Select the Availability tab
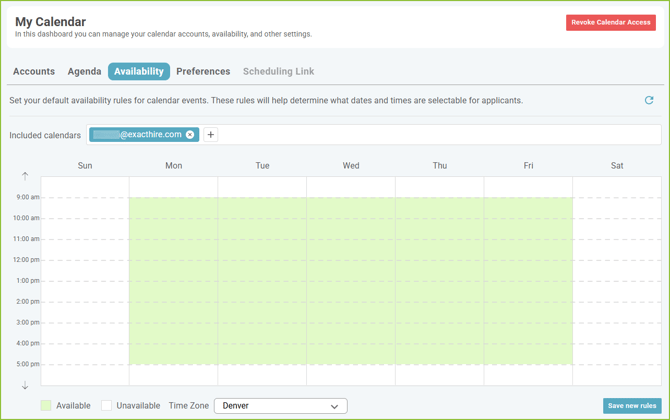Image resolution: width=670 pixels, height=420 pixels. tap(139, 72)
